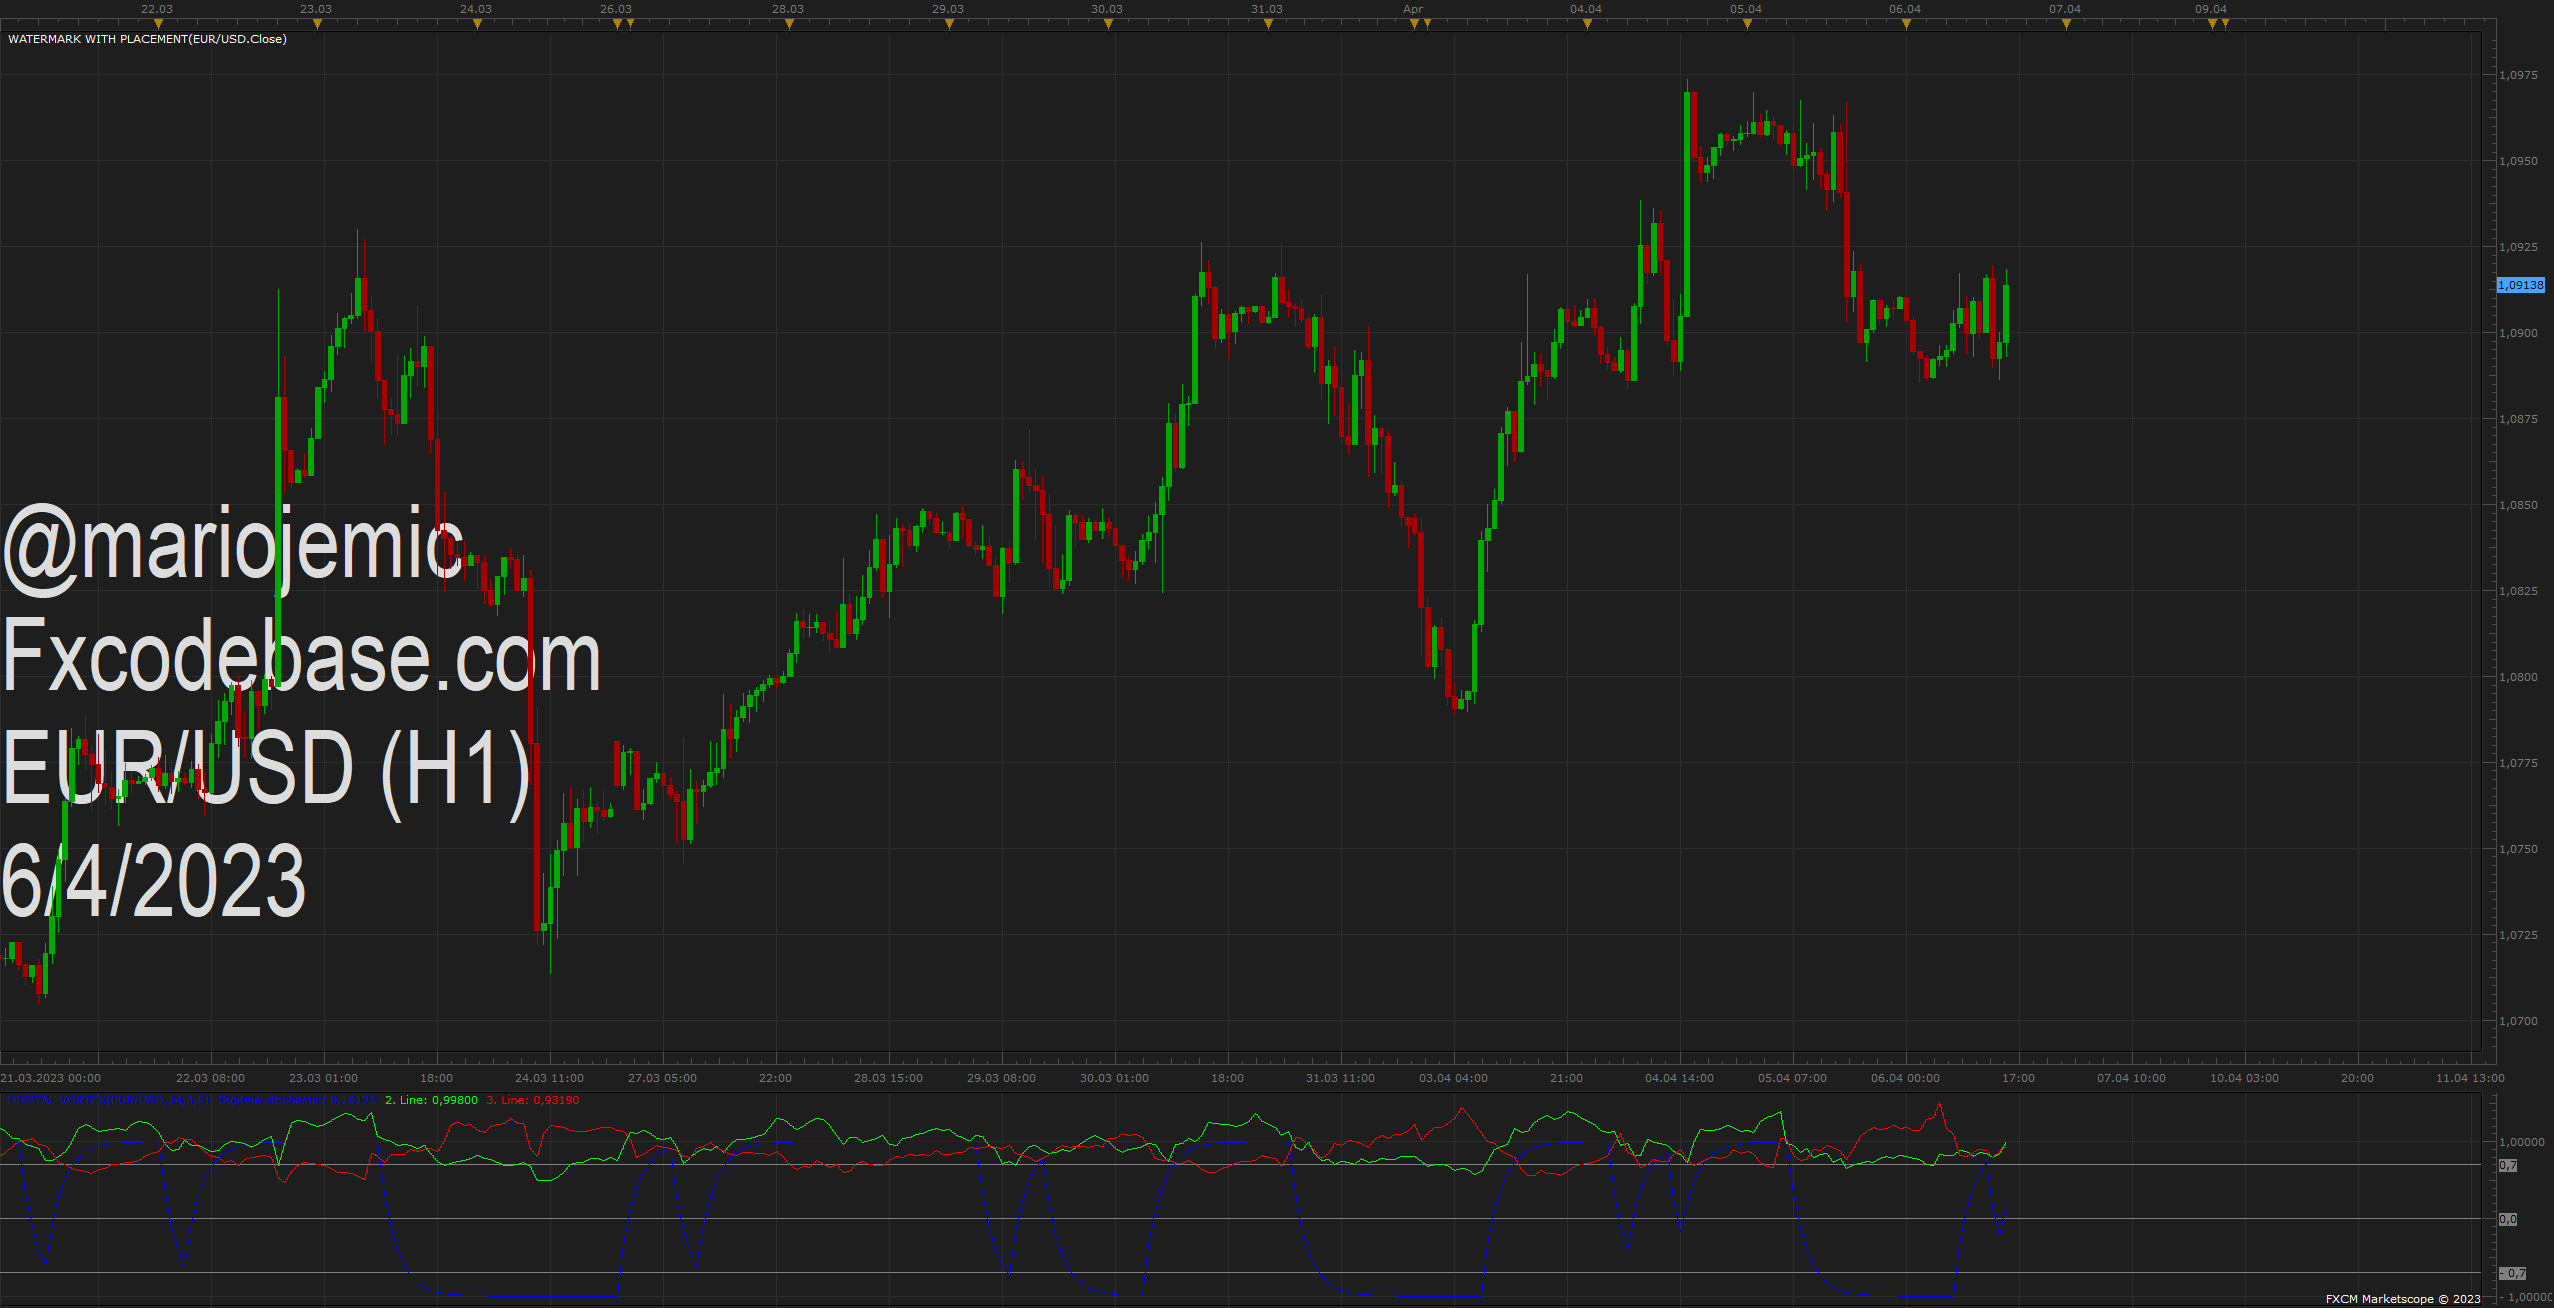The width and height of the screenshot is (2554, 1308).
Task: Click the 1,0825 price axis label
Action: click(2518, 591)
